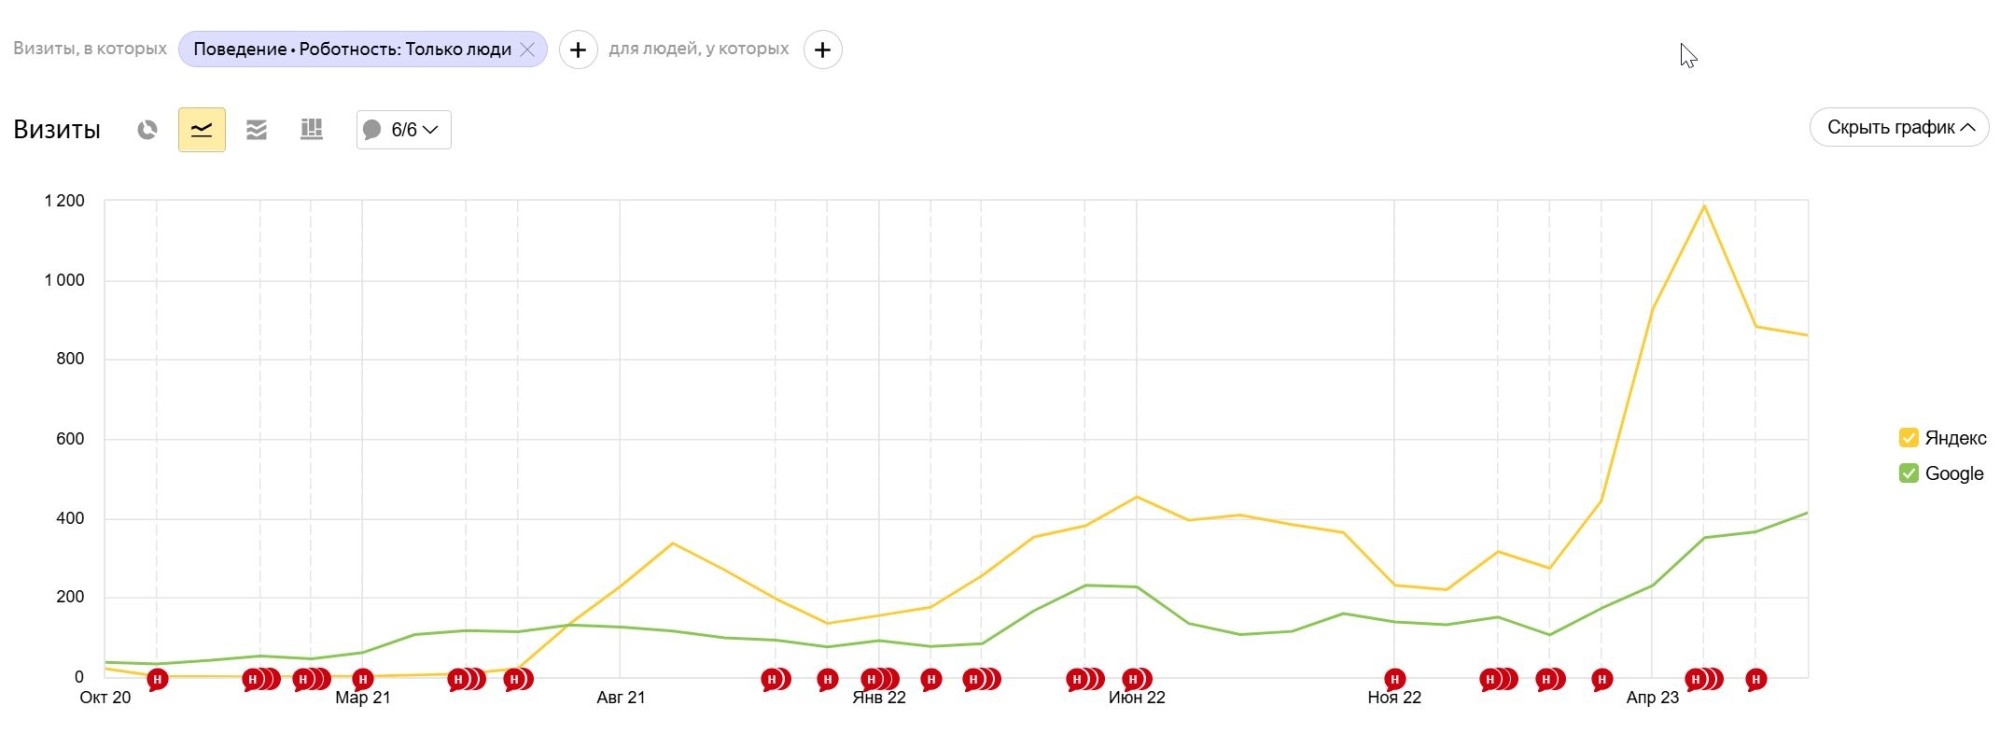Screen dimensions: 2000x734
Task: Uncheck the Яндекс series checkbox
Action: pyautogui.click(x=1908, y=438)
